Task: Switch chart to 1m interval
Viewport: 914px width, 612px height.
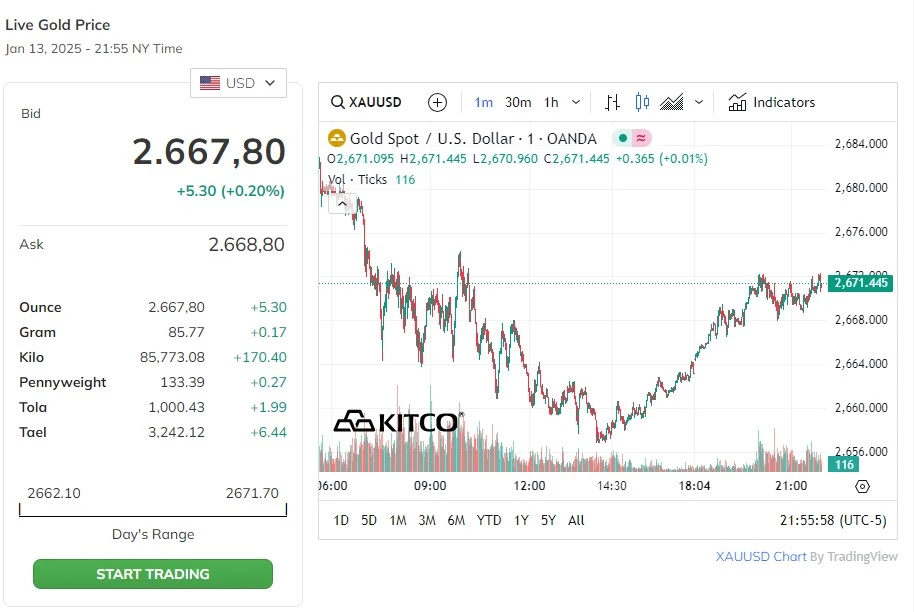Action: click(484, 102)
